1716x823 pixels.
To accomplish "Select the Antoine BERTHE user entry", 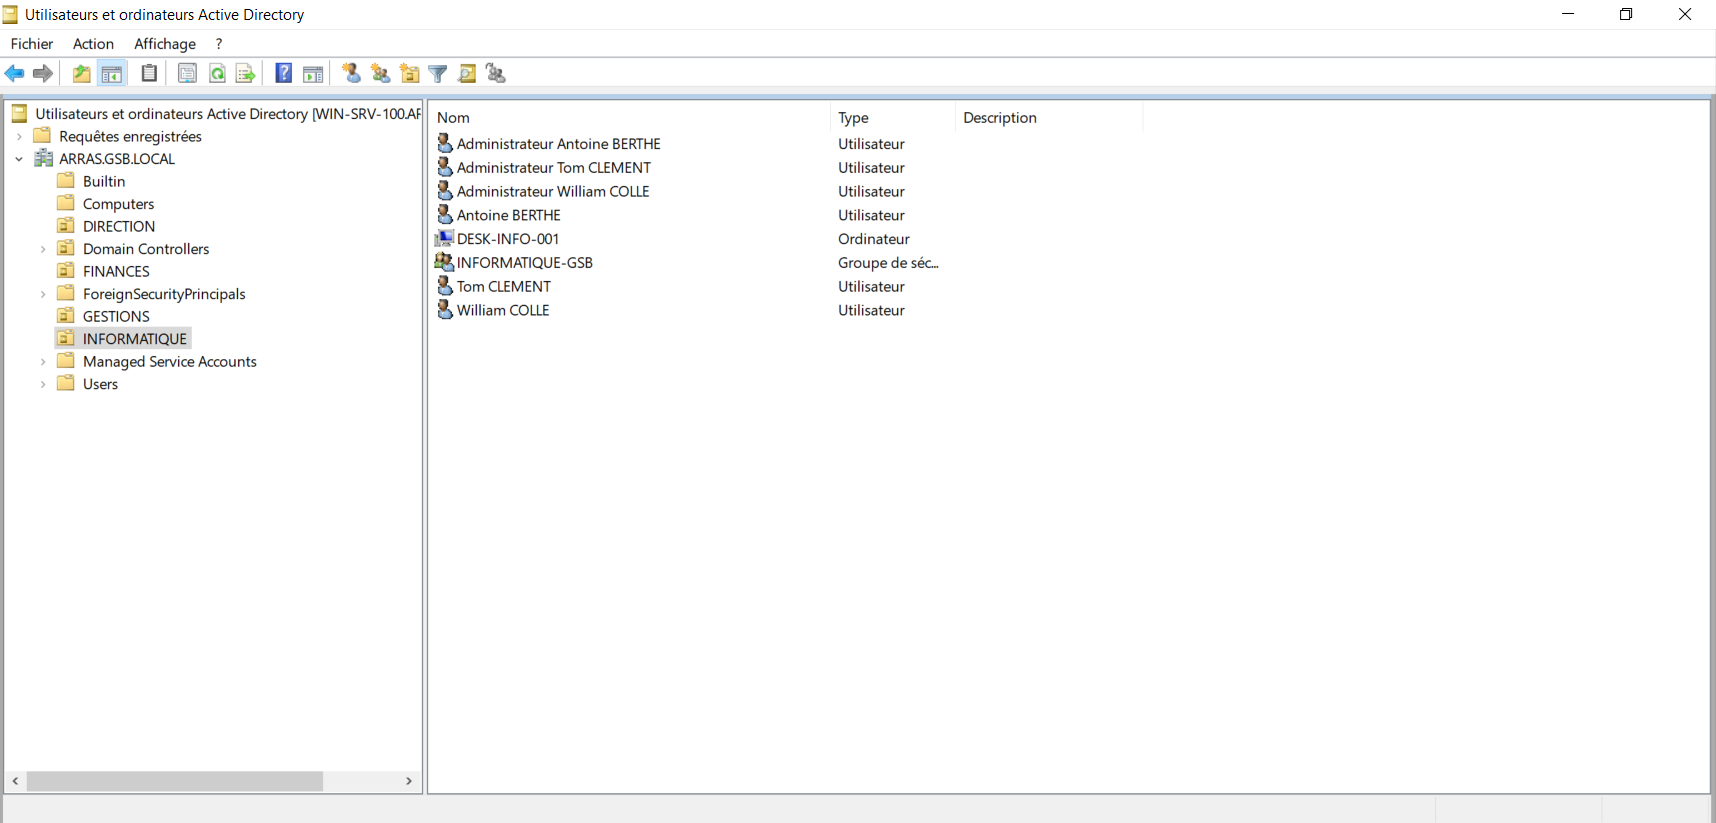I will coord(509,215).
